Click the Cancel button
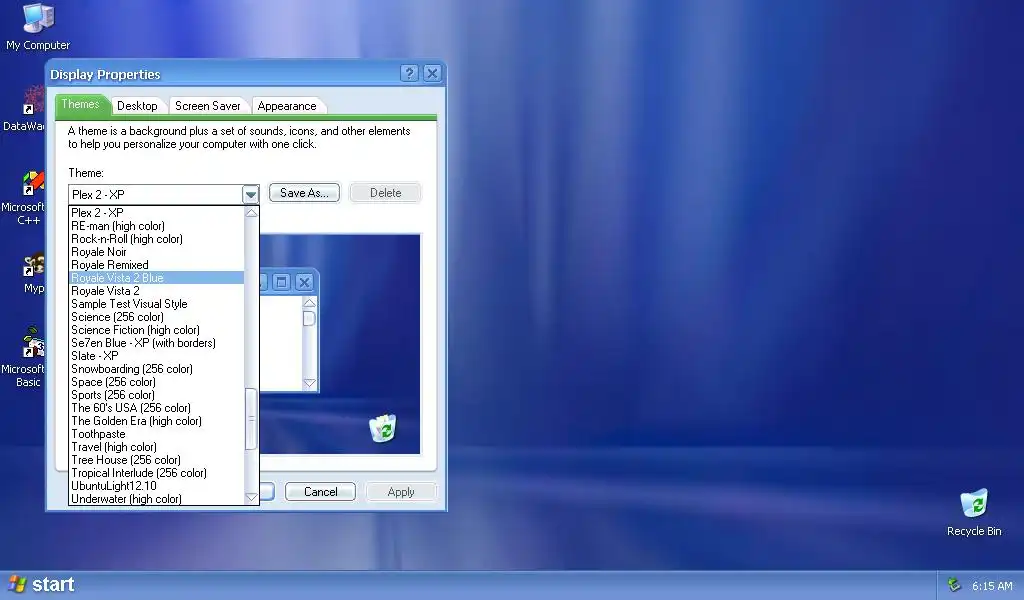This screenshot has width=1024, height=600. [321, 492]
